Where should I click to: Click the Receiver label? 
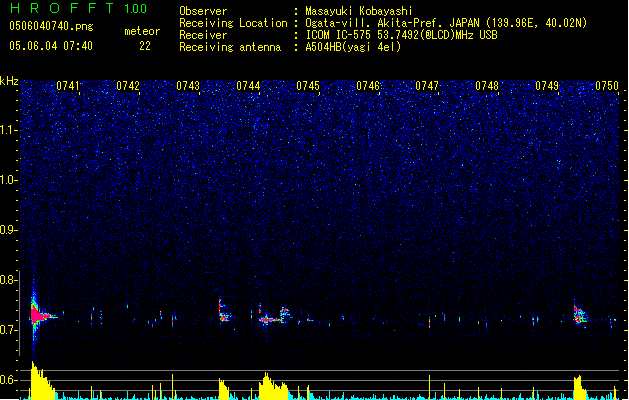point(203,35)
